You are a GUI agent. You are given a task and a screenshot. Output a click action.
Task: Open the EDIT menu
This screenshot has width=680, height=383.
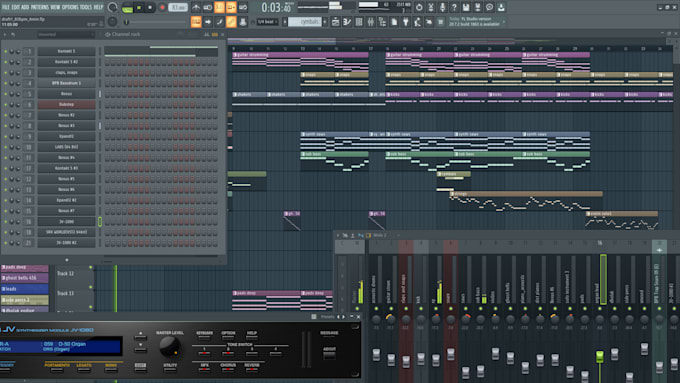point(15,7)
